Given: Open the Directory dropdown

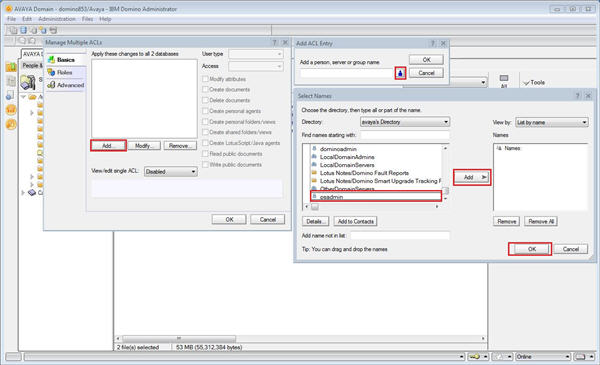Looking at the screenshot, I should (405, 122).
